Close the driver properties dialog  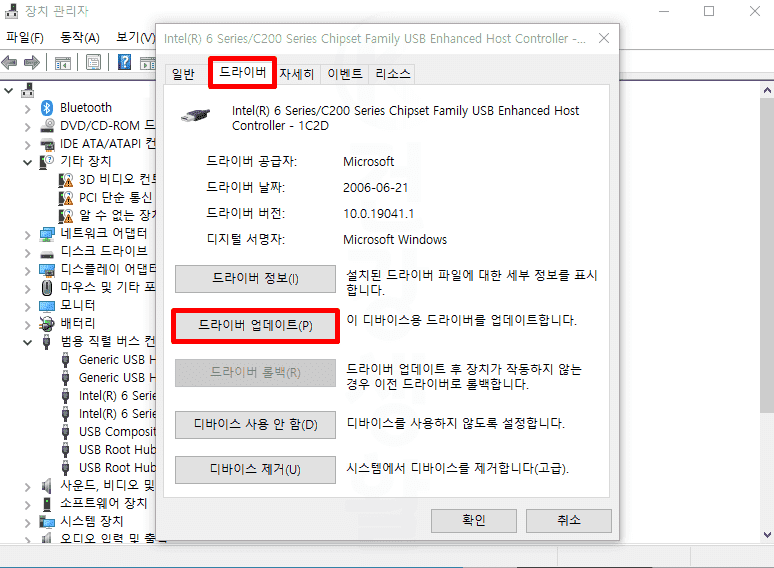pos(604,38)
